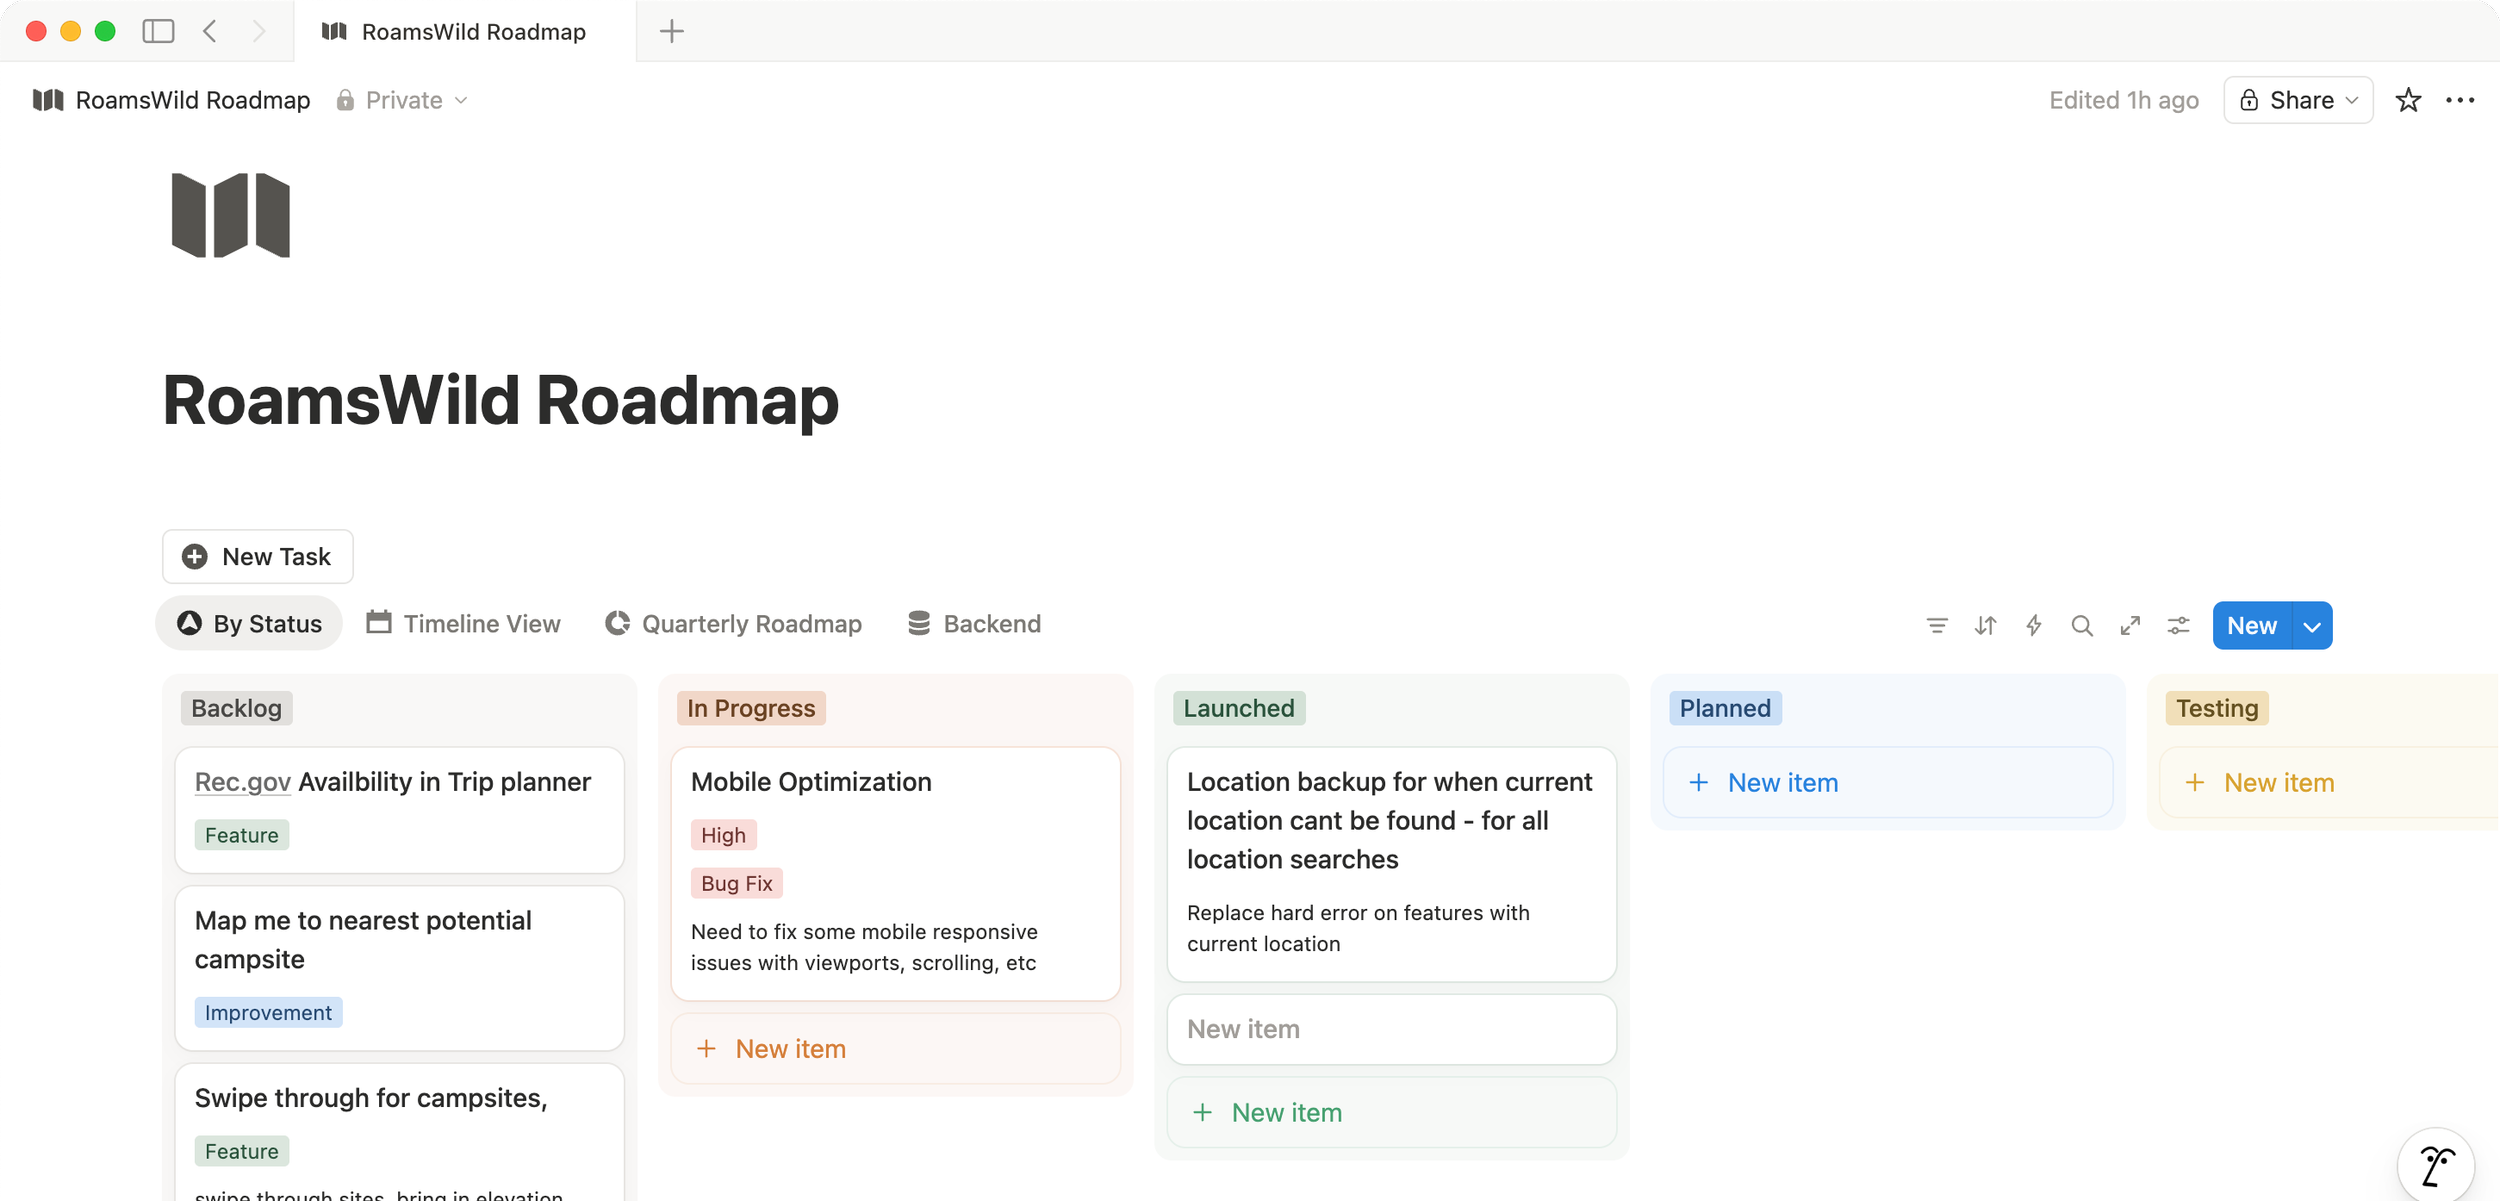This screenshot has width=2500, height=1201.
Task: Open view settings sliders icon
Action: (x=2178, y=625)
